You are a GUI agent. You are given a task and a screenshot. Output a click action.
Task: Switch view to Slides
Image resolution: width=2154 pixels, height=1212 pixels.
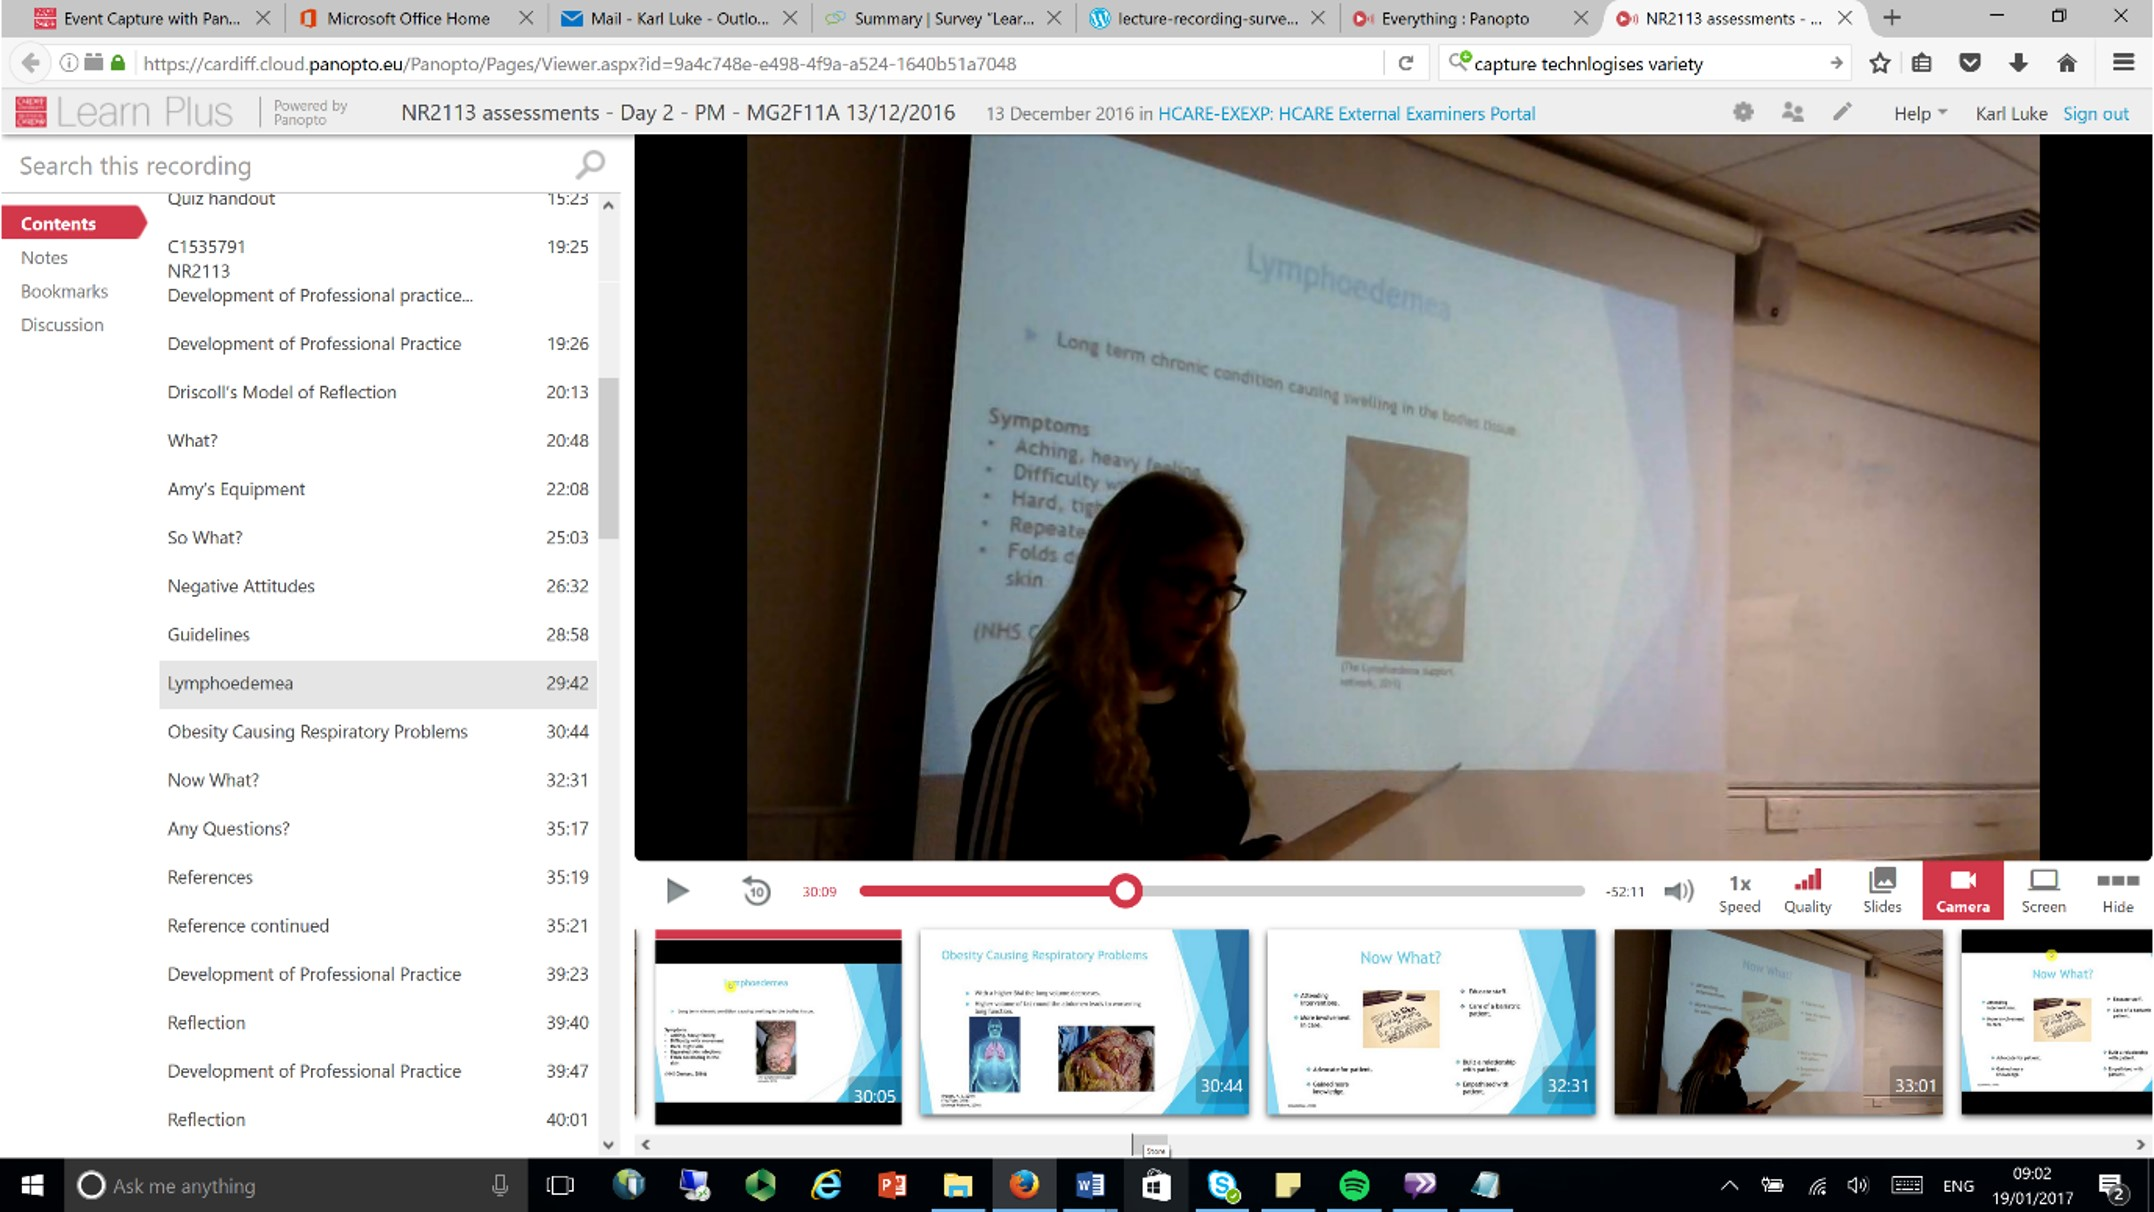coord(1881,891)
